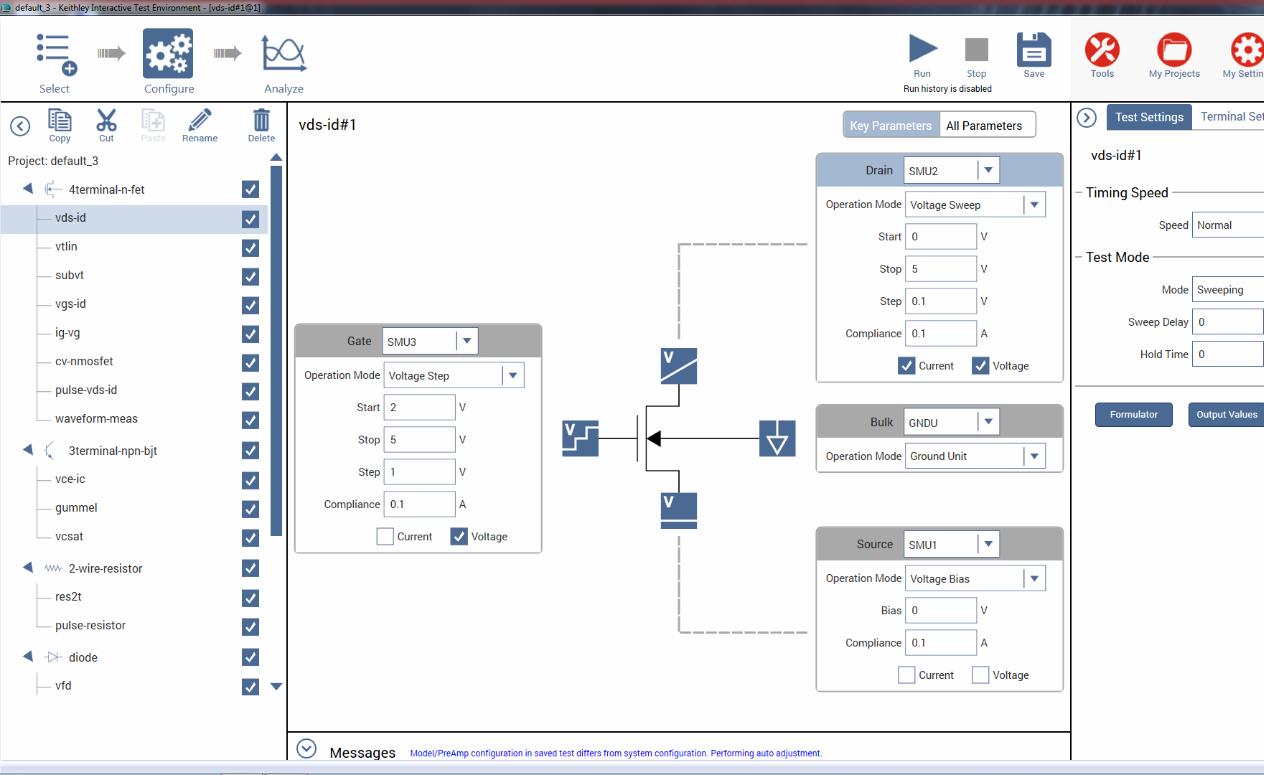Click the gate voltage step symbol in the schematic

(x=580, y=438)
